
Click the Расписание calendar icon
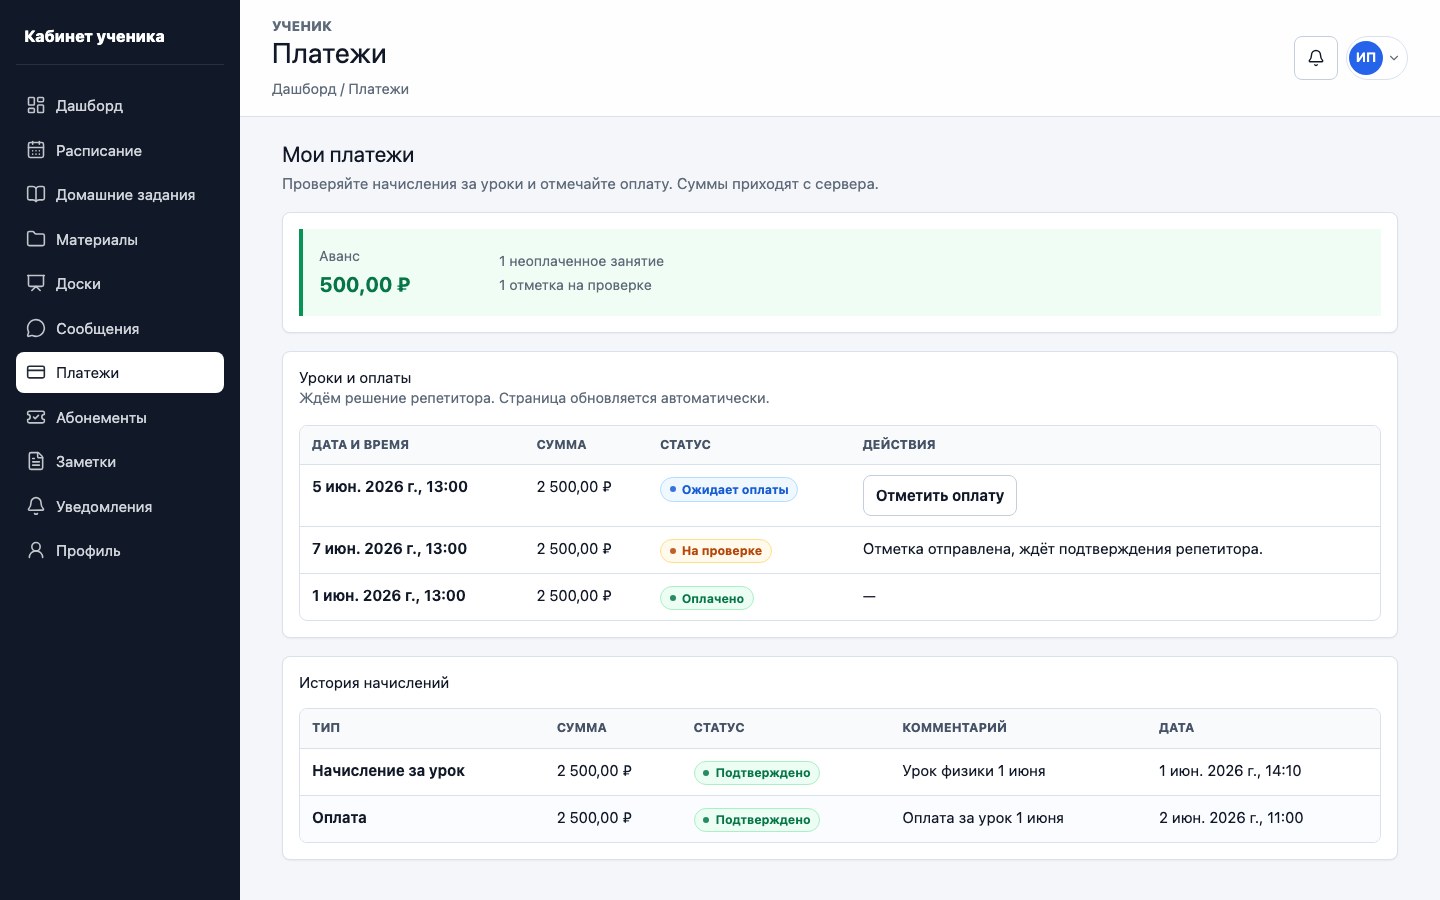pos(36,150)
